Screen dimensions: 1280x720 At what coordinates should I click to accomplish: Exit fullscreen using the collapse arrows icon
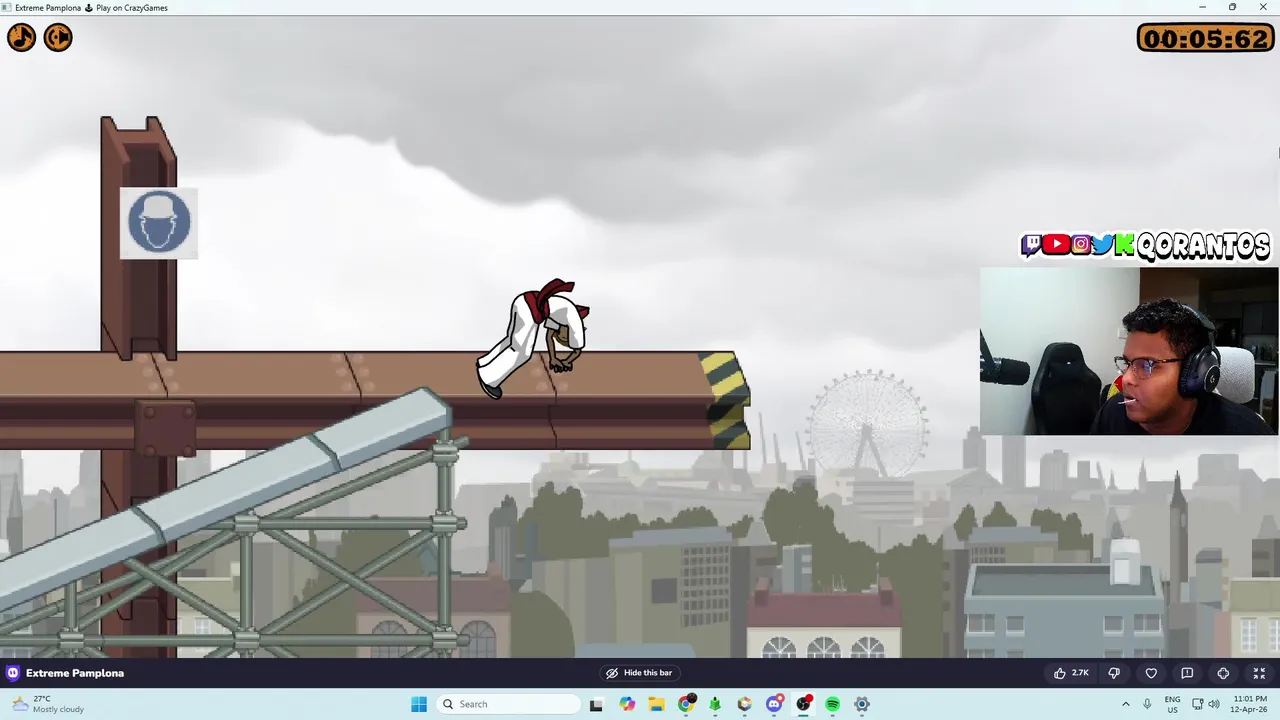1259,673
